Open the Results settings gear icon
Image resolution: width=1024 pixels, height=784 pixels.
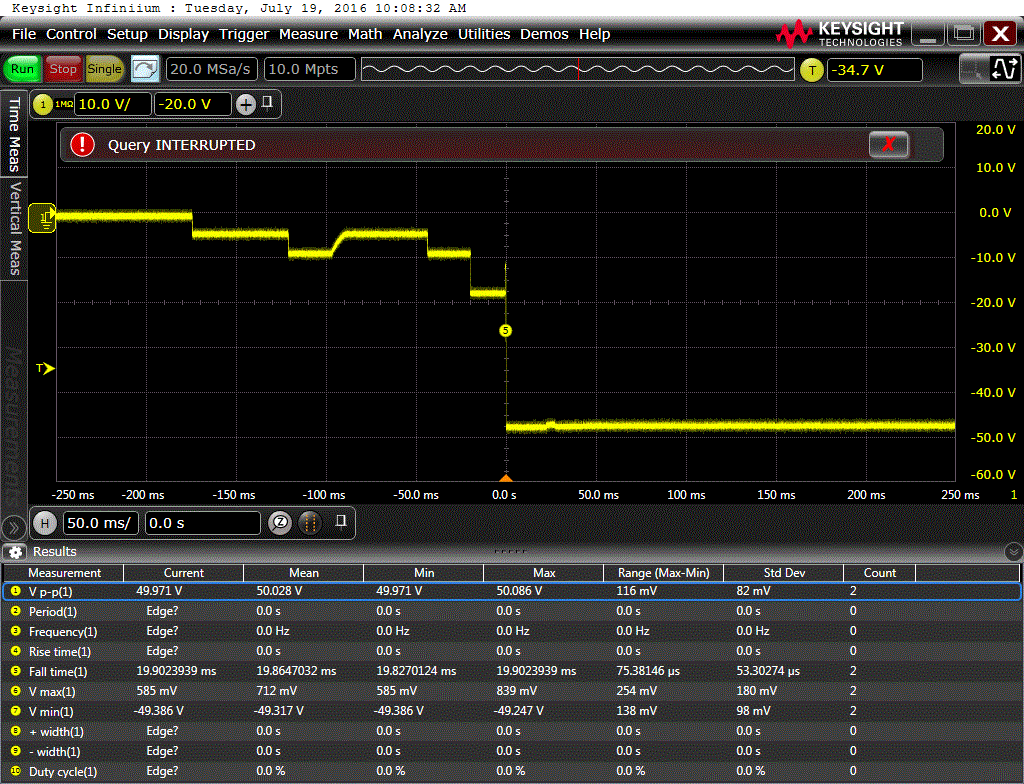(15, 552)
